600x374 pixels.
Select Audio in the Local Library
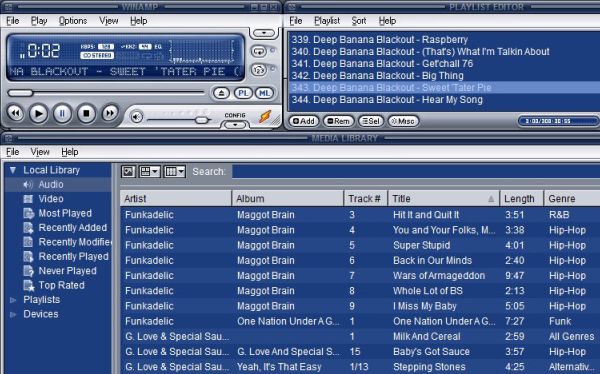click(51, 185)
